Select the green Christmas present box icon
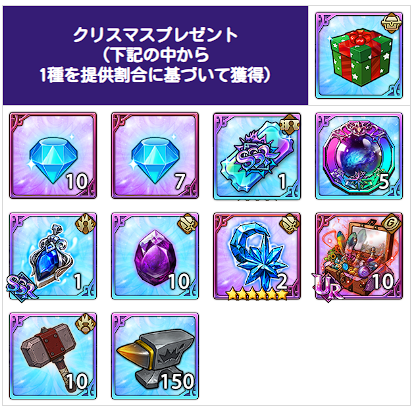Screen dimensions: 416x409 click(359, 55)
